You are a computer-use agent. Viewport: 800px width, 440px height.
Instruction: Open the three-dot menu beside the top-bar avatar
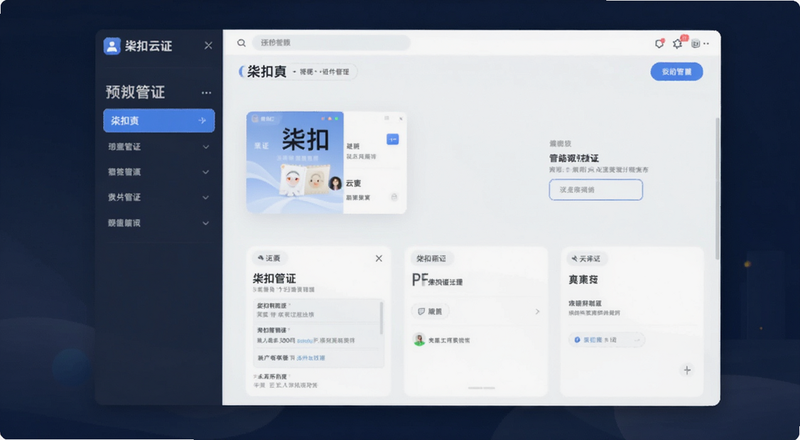pos(706,44)
